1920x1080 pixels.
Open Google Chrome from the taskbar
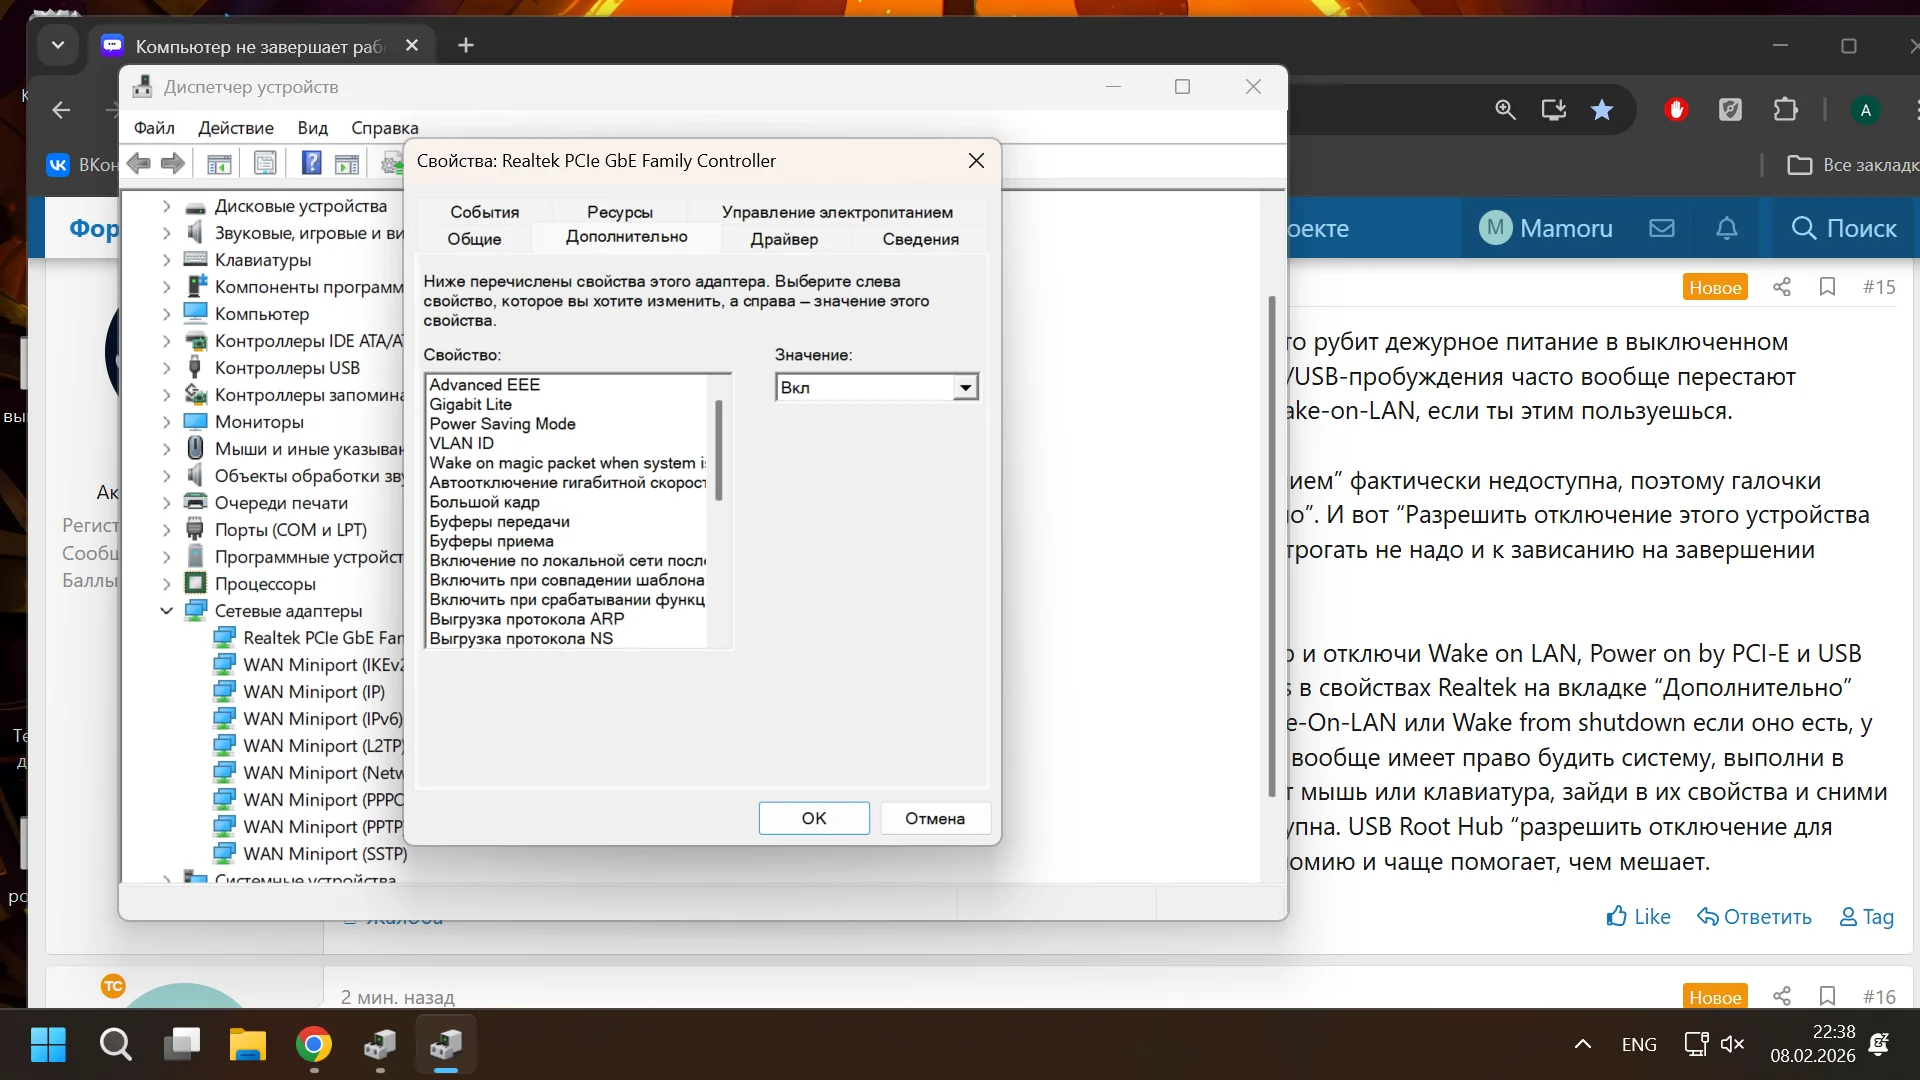[314, 1045]
